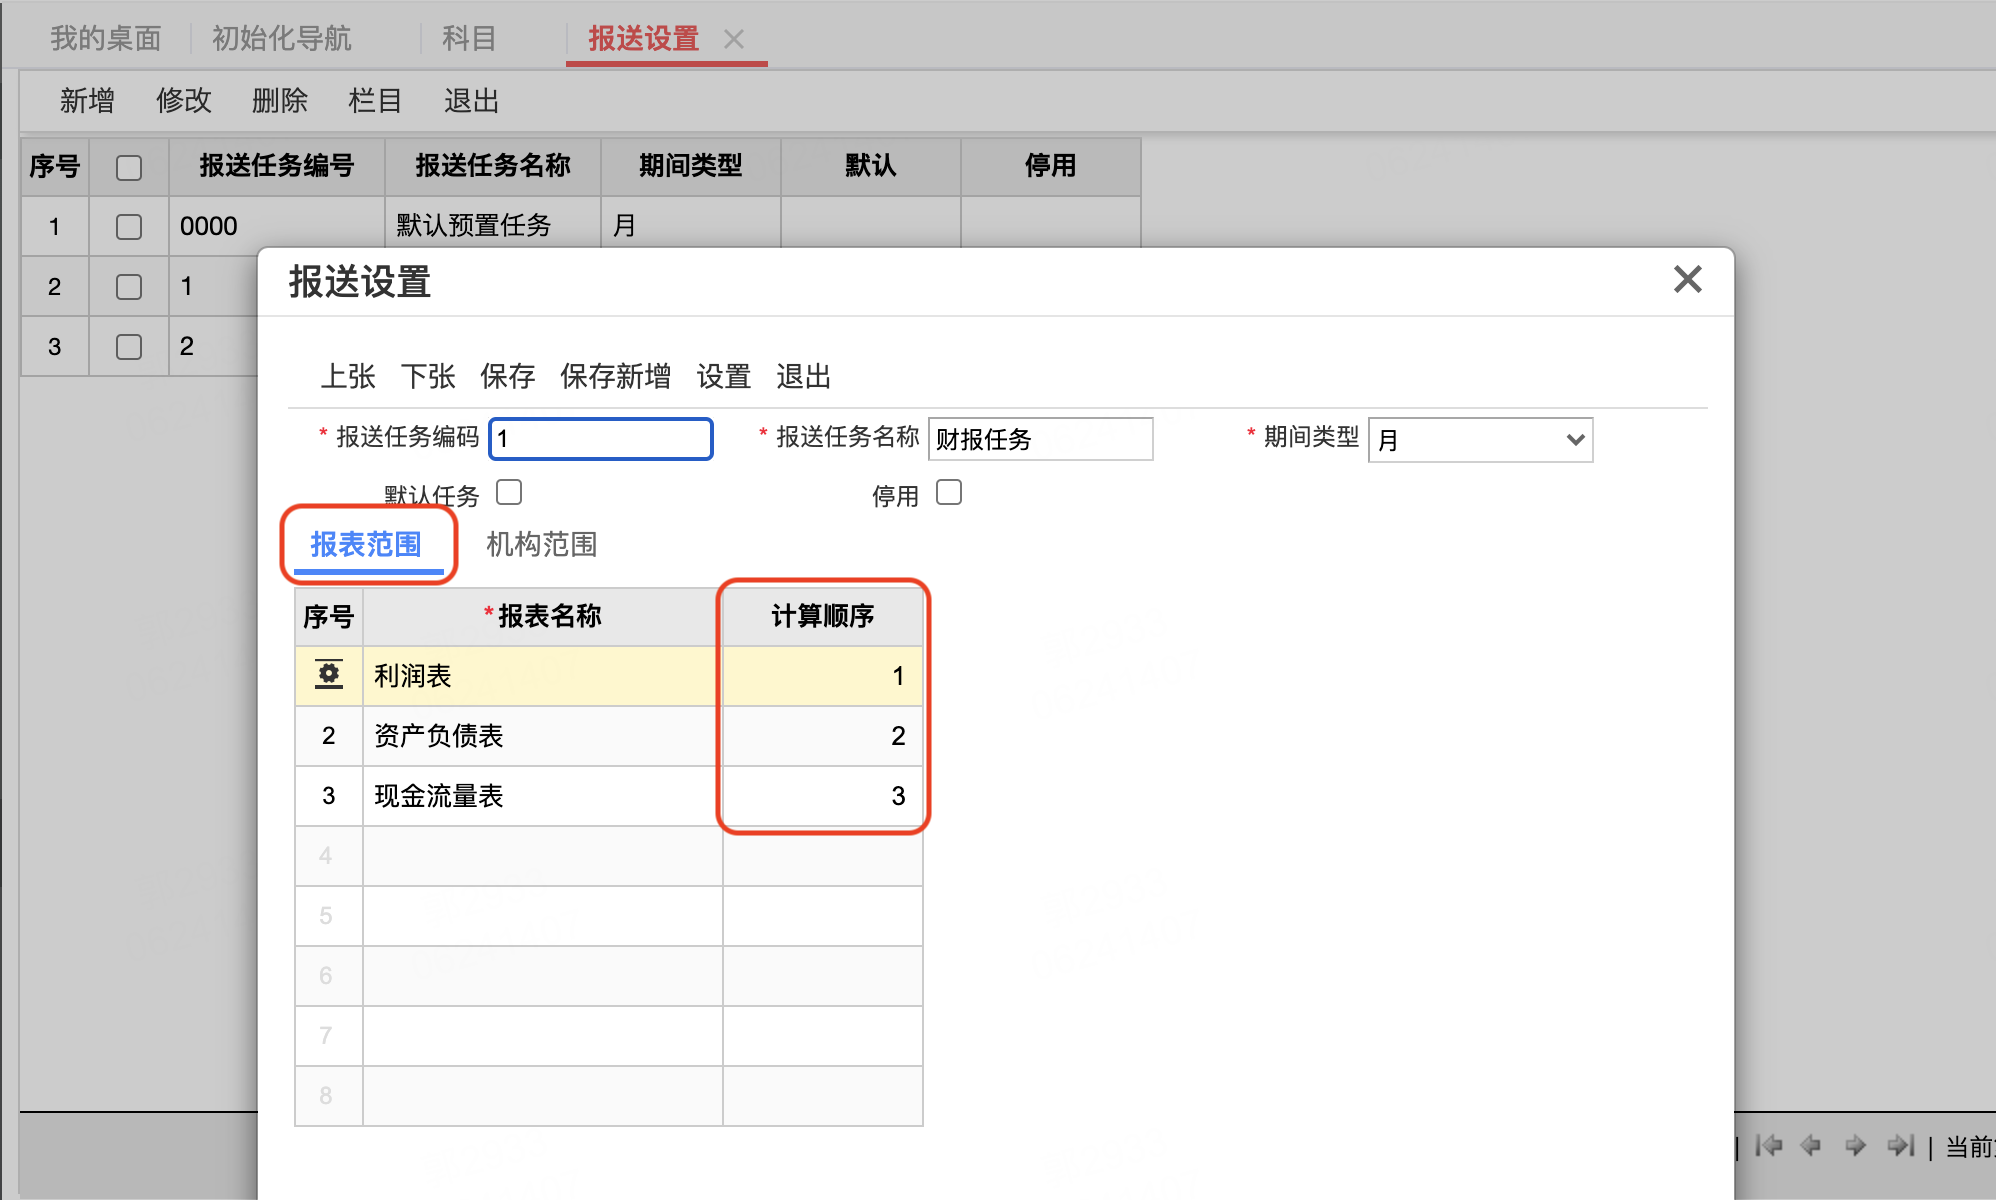Open the 初始化导航 tab
The image size is (1996, 1200).
tap(281, 38)
